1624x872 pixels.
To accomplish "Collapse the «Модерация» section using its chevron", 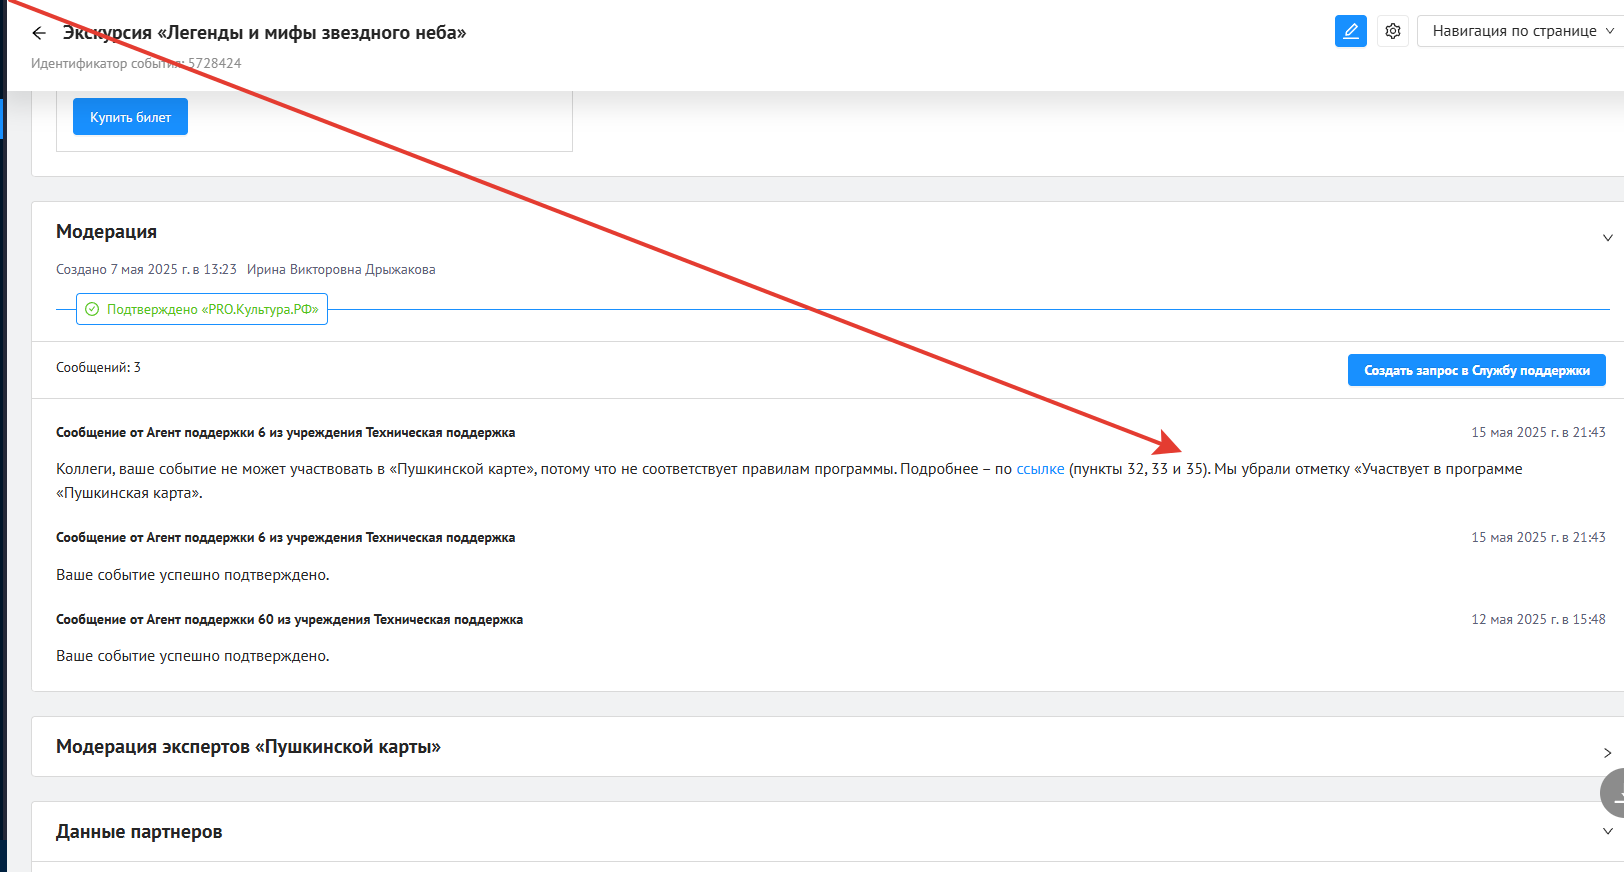I will [x=1607, y=238].
